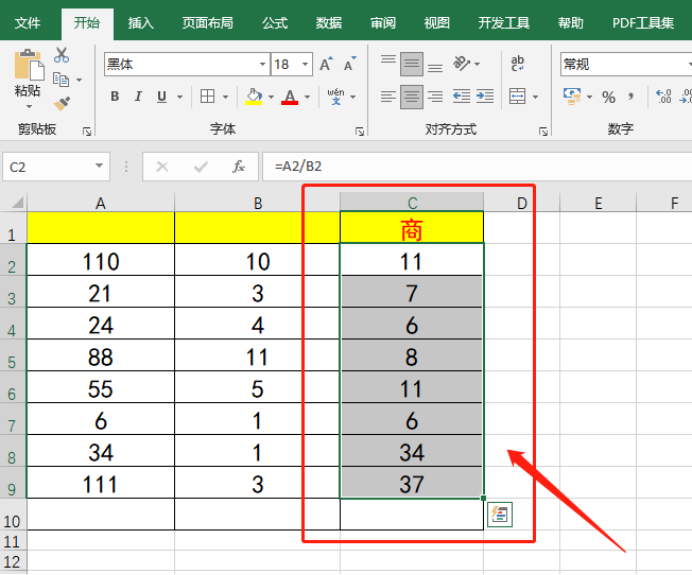Expand the Name Box dropdown
This screenshot has width=692, height=575.
99,166
